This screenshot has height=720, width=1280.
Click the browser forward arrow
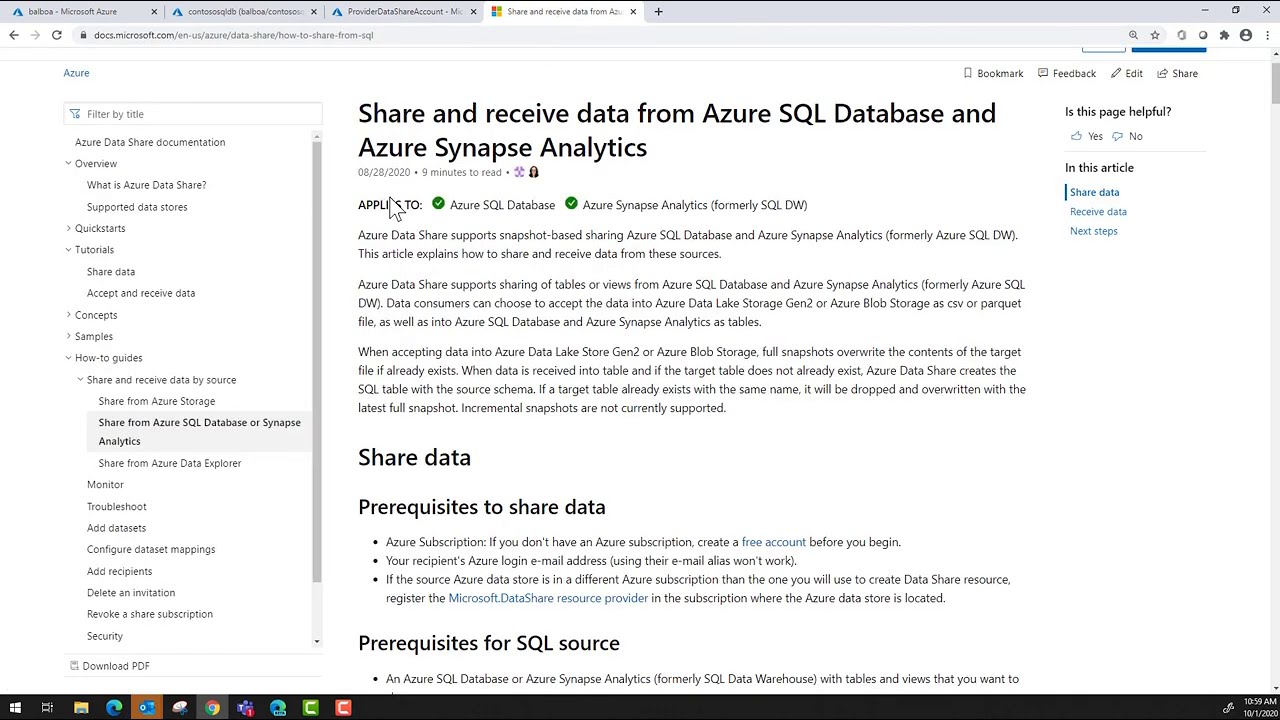[x=35, y=35]
